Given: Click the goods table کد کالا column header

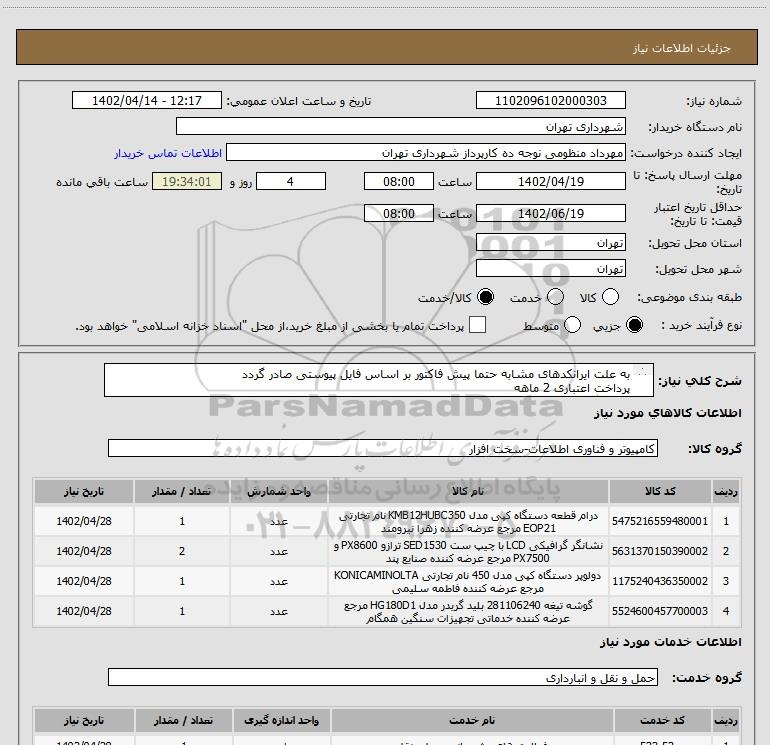Looking at the screenshot, I should coord(660,491).
